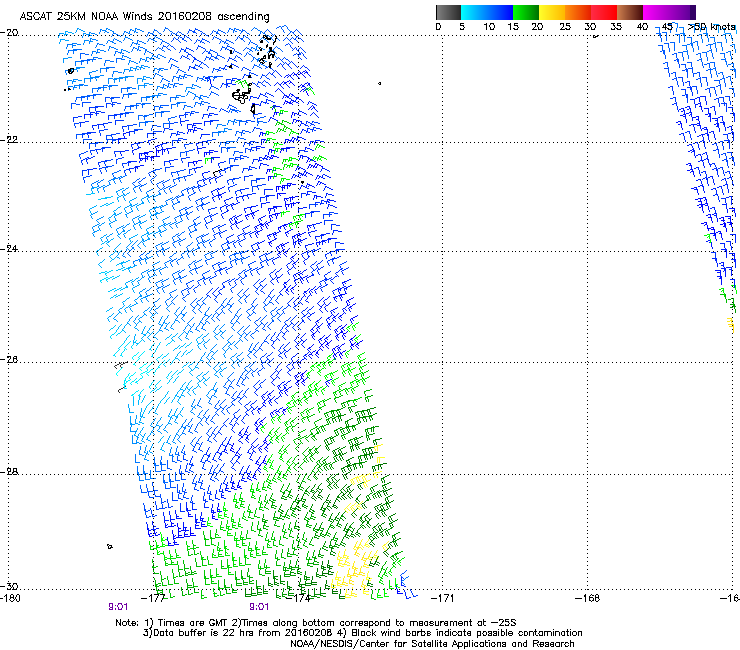Click the '-177' longitude axis label
The image size is (740, 650).
[x=153, y=598]
